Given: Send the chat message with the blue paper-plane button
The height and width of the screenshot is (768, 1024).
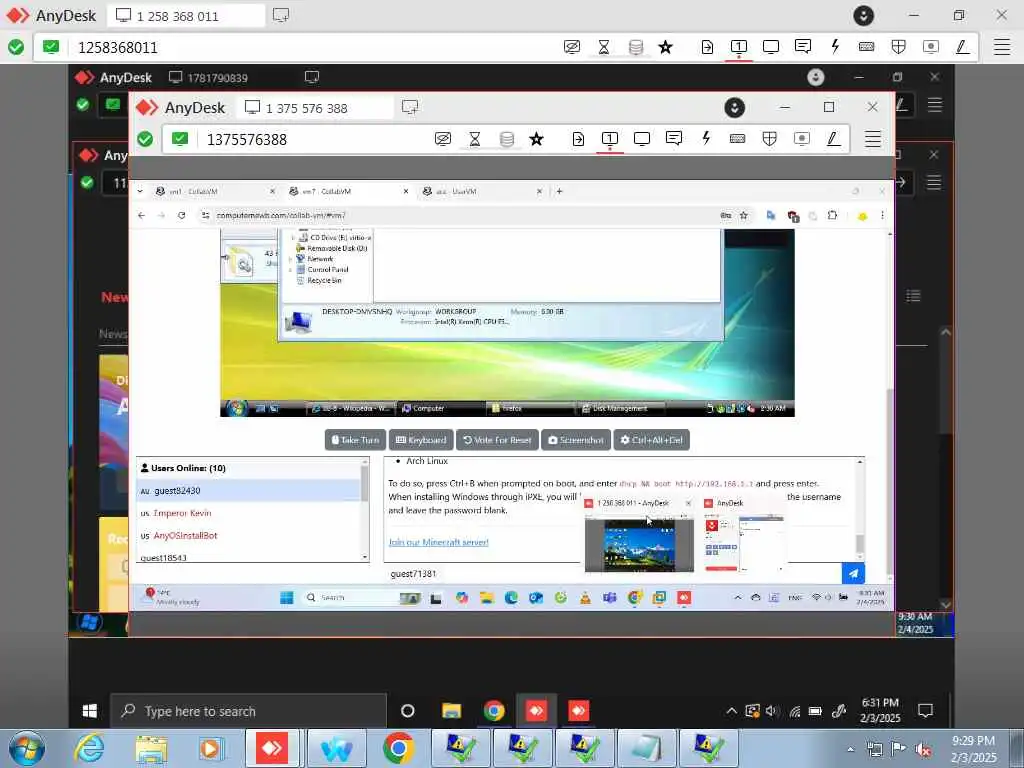Looking at the screenshot, I should (x=853, y=573).
